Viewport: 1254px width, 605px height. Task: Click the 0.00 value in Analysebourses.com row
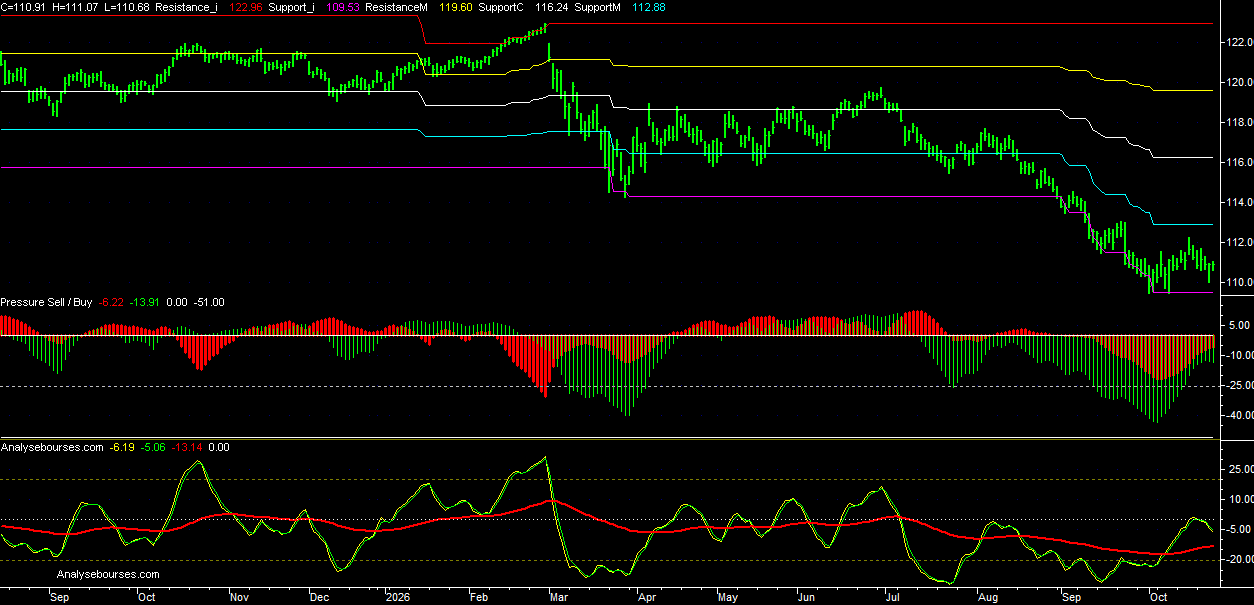[219, 448]
